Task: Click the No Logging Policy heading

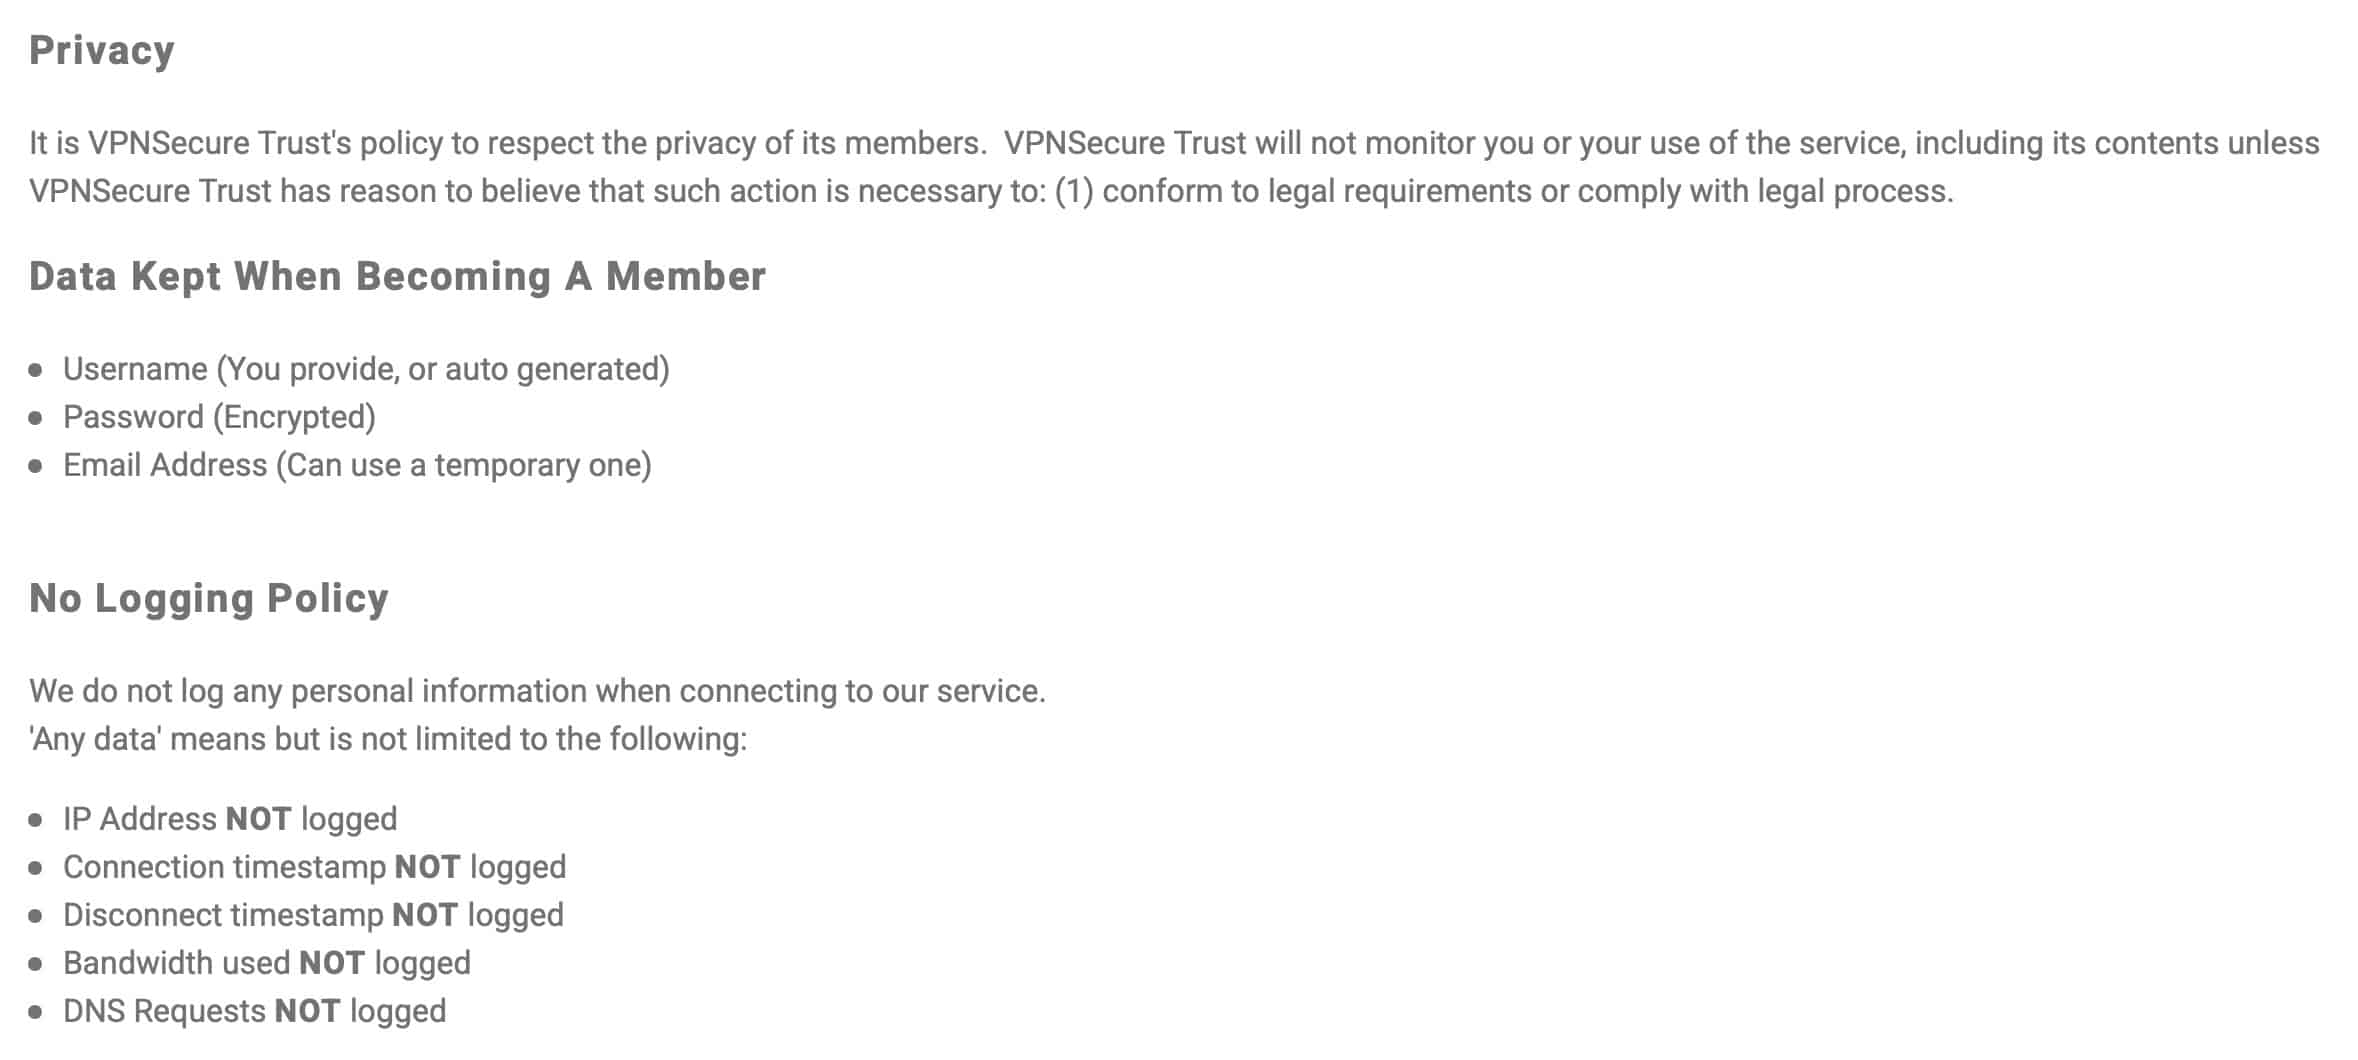Action: pyautogui.click(x=209, y=598)
